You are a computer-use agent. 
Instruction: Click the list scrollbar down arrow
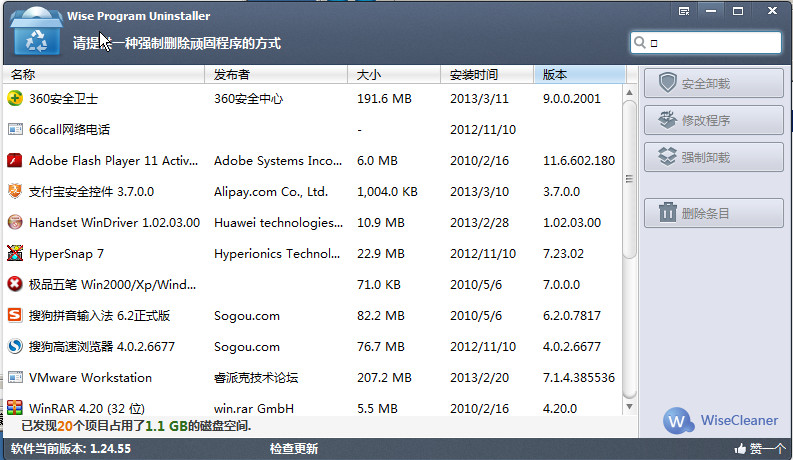629,406
